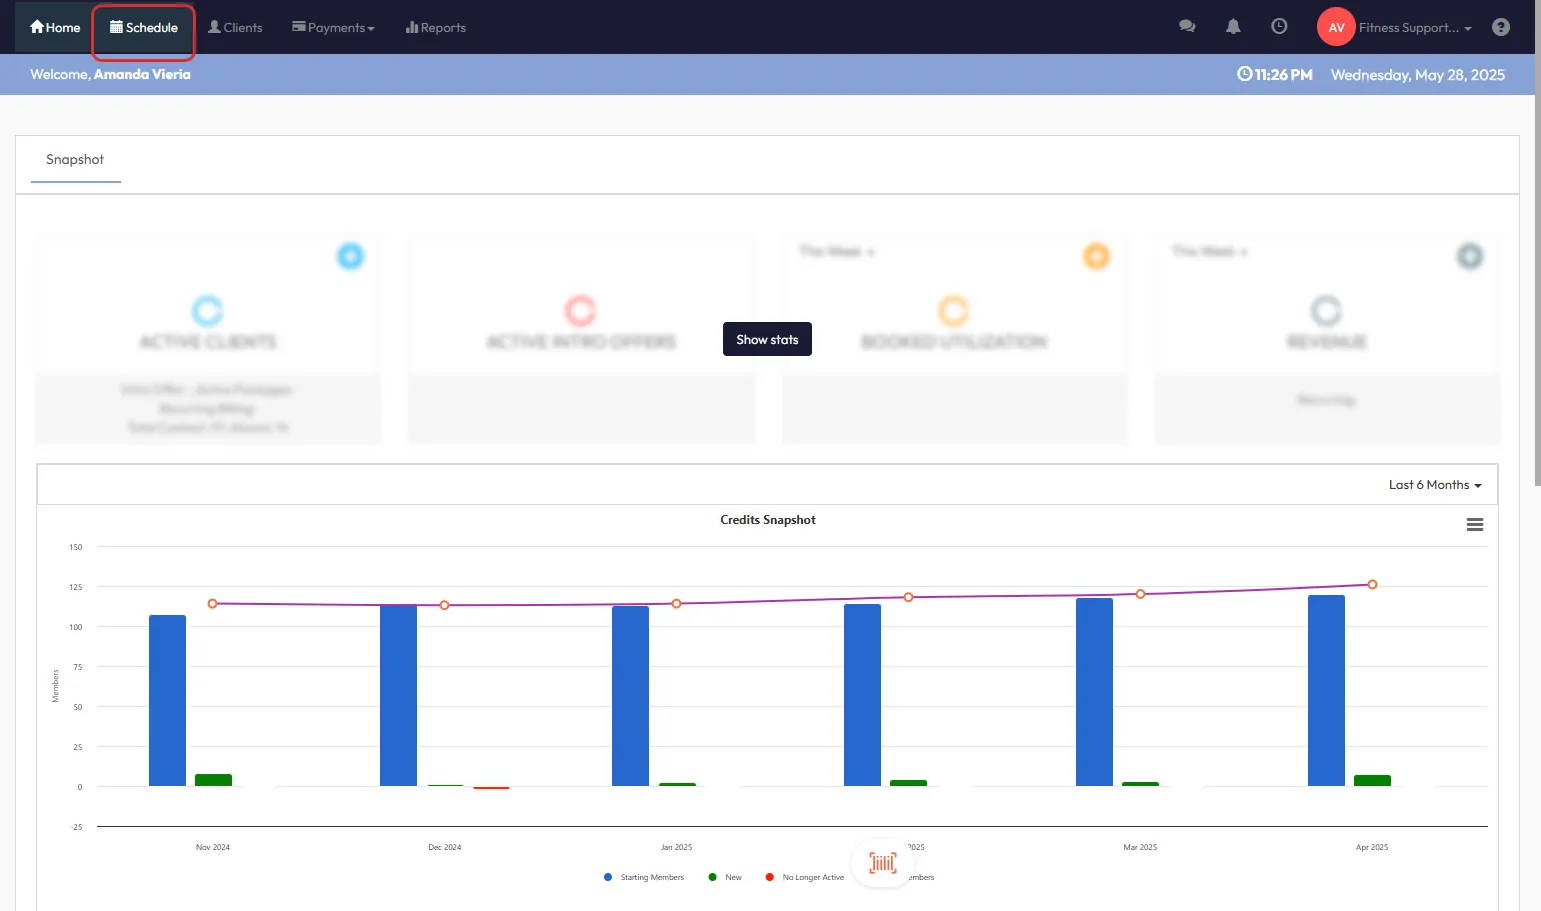1541x911 pixels.
Task: Open the chat messages icon
Action: coord(1187,27)
